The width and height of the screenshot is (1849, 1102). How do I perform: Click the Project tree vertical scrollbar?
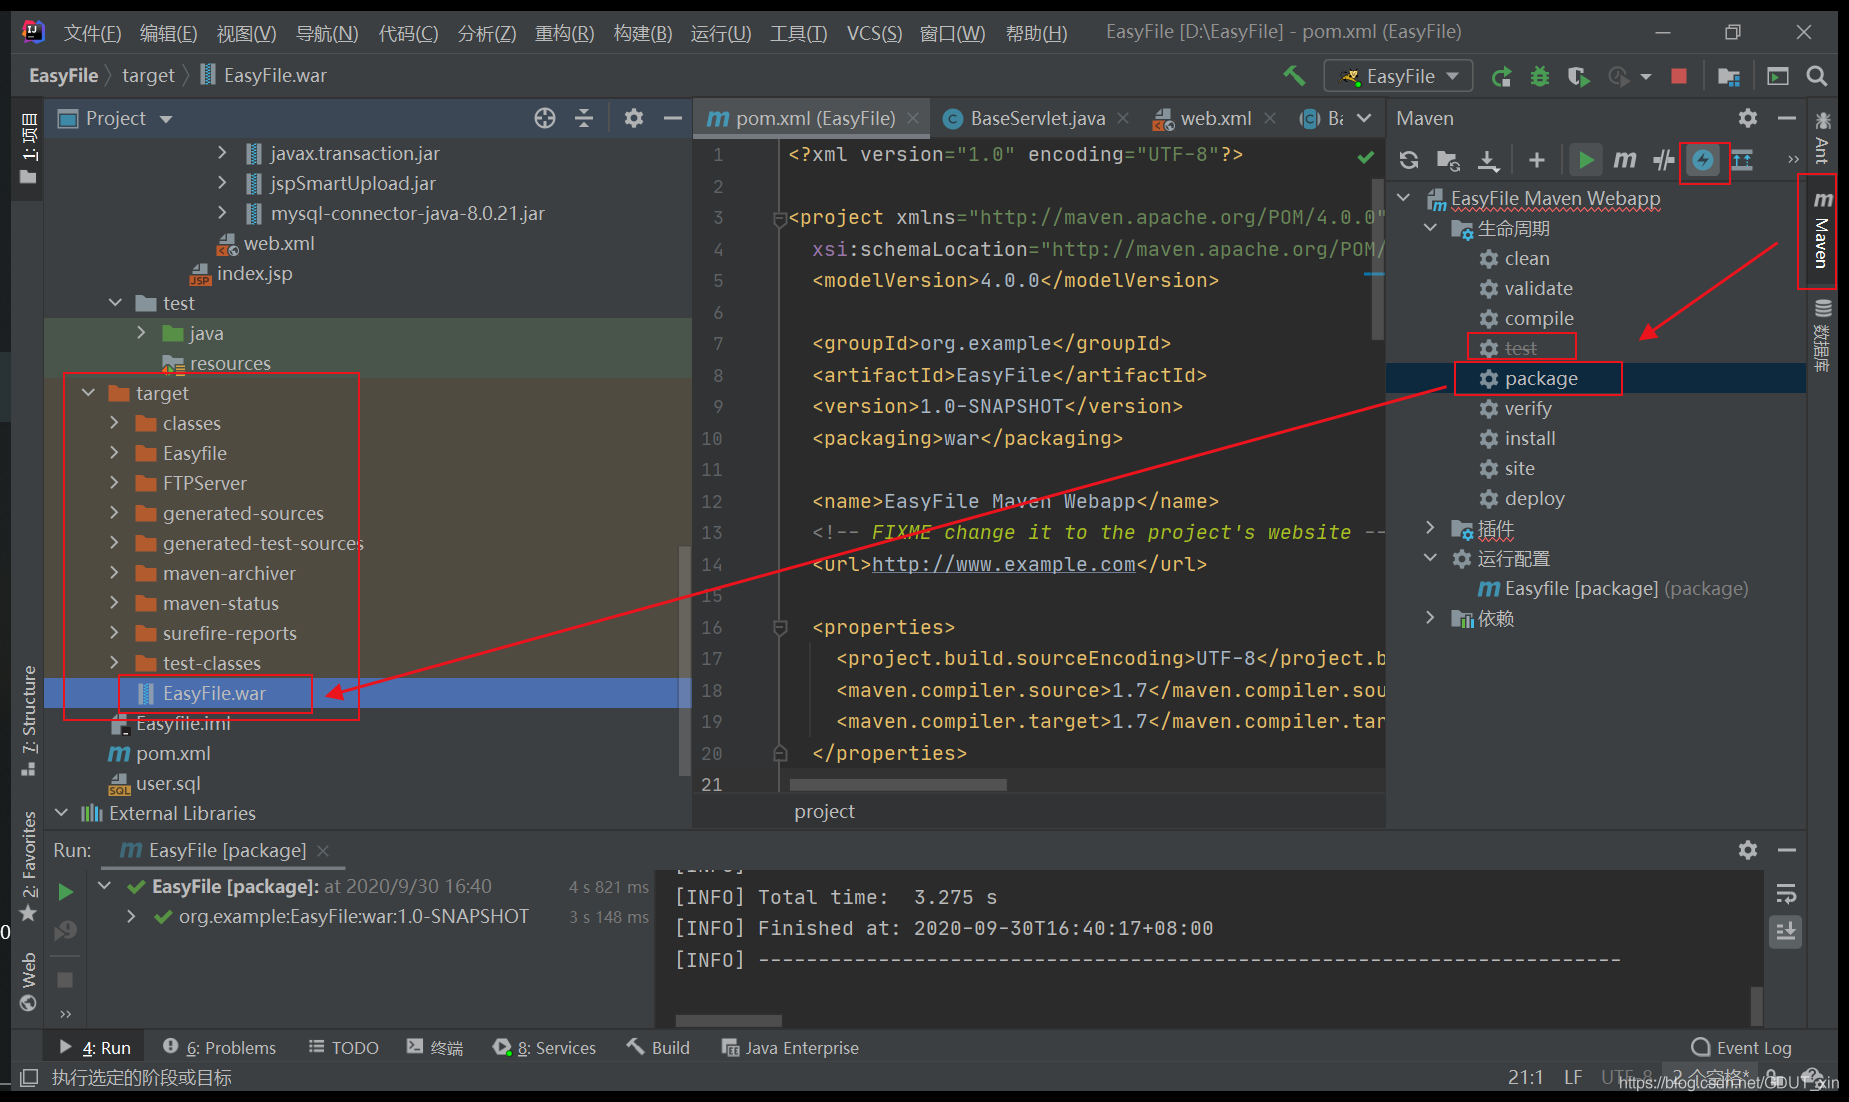click(684, 660)
